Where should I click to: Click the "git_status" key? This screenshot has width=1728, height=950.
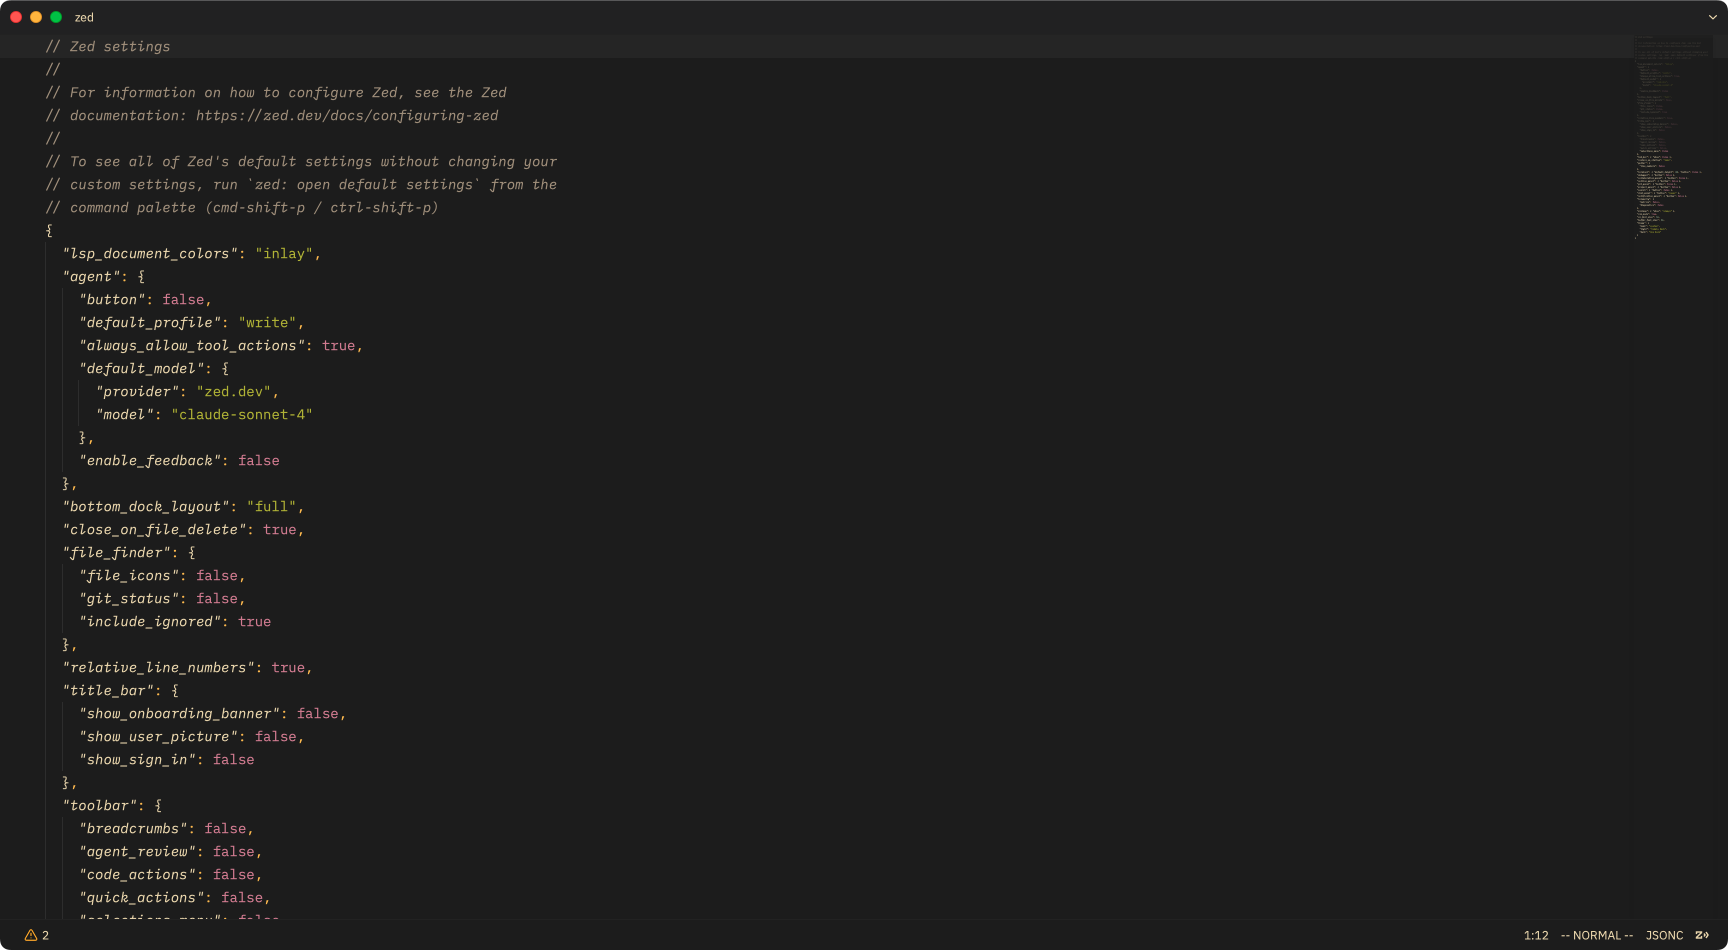[x=129, y=599]
